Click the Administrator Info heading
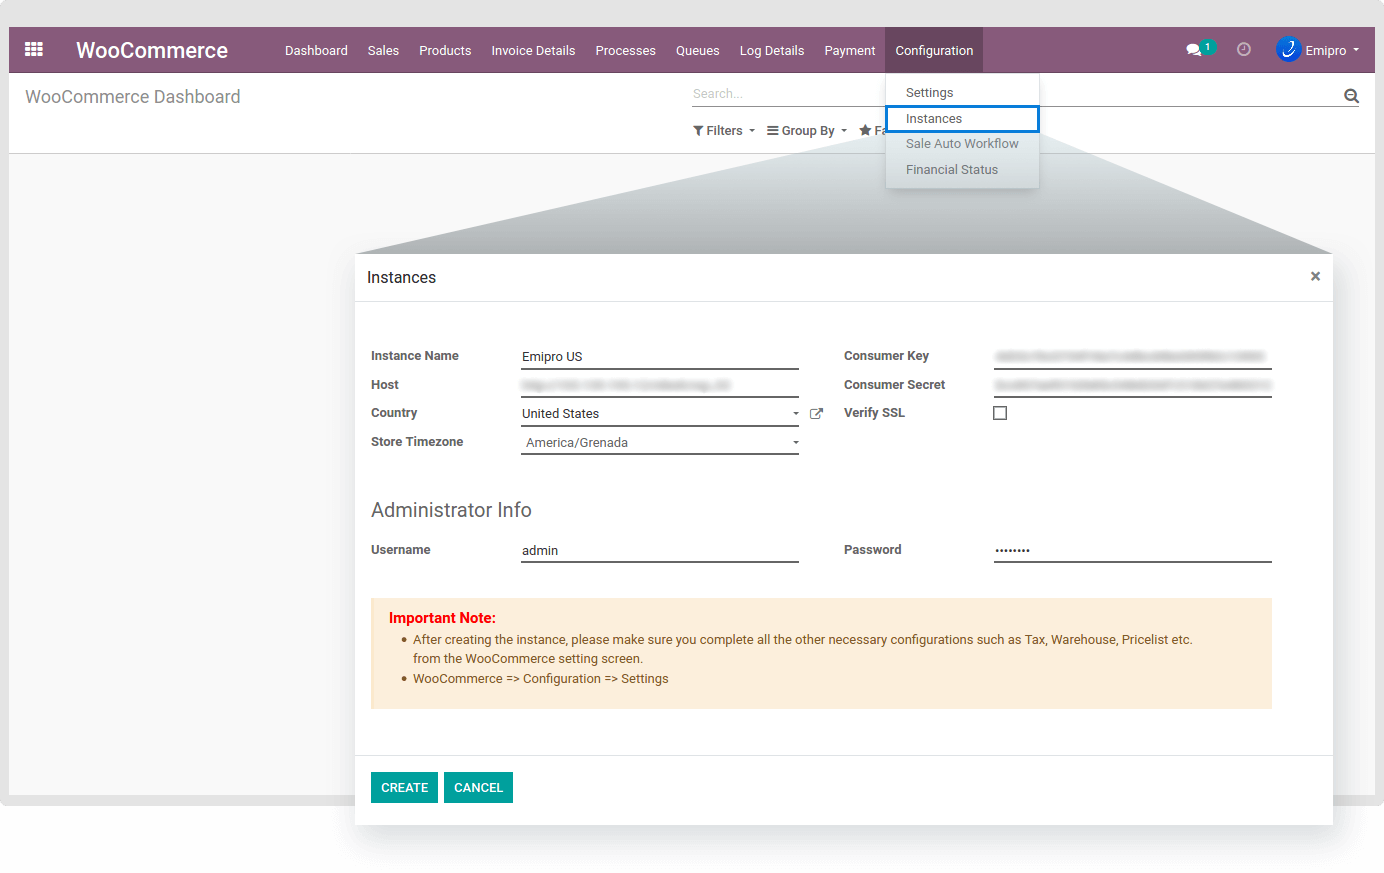Screen dimensions: 1384x873 pos(451,510)
